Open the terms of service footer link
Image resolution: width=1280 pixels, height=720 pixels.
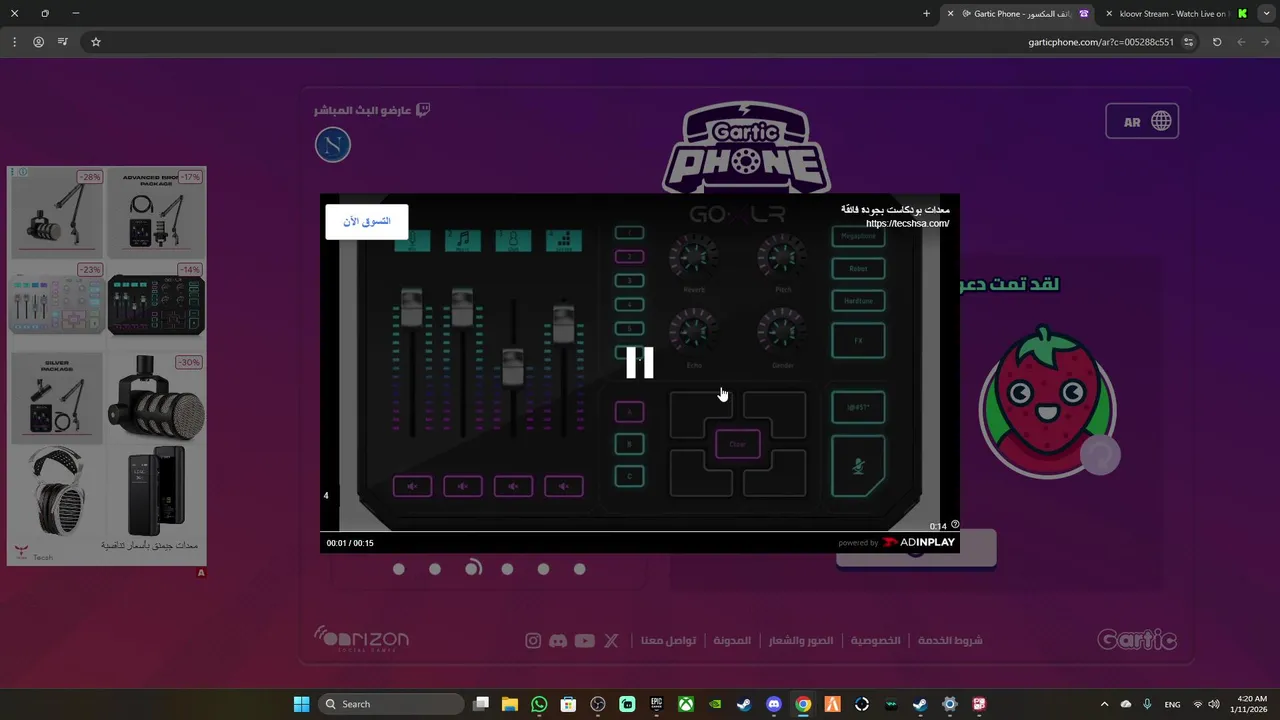click(950, 640)
